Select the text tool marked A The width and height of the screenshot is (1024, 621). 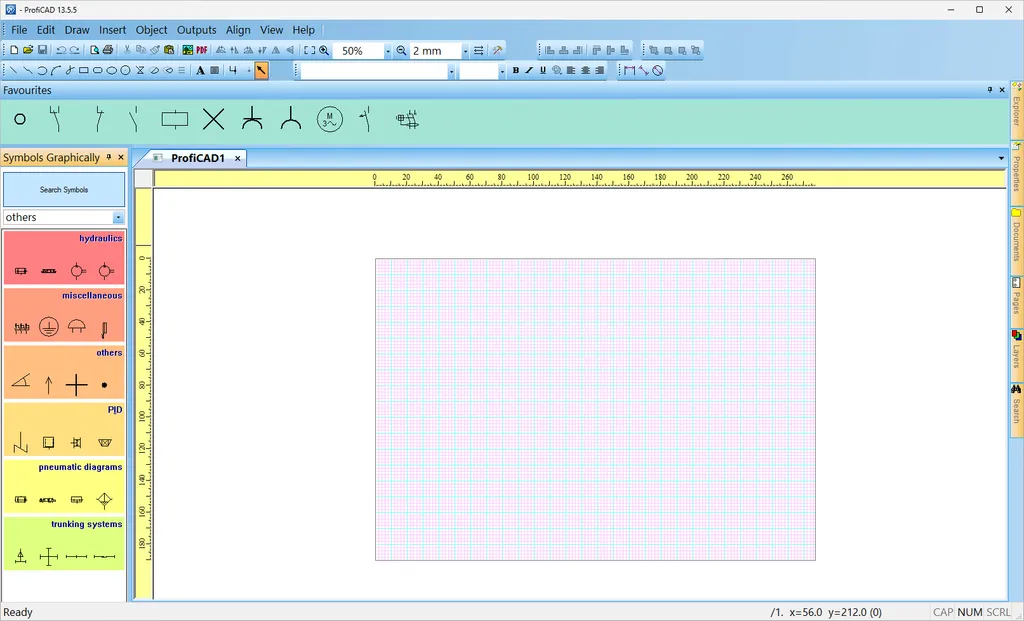200,71
